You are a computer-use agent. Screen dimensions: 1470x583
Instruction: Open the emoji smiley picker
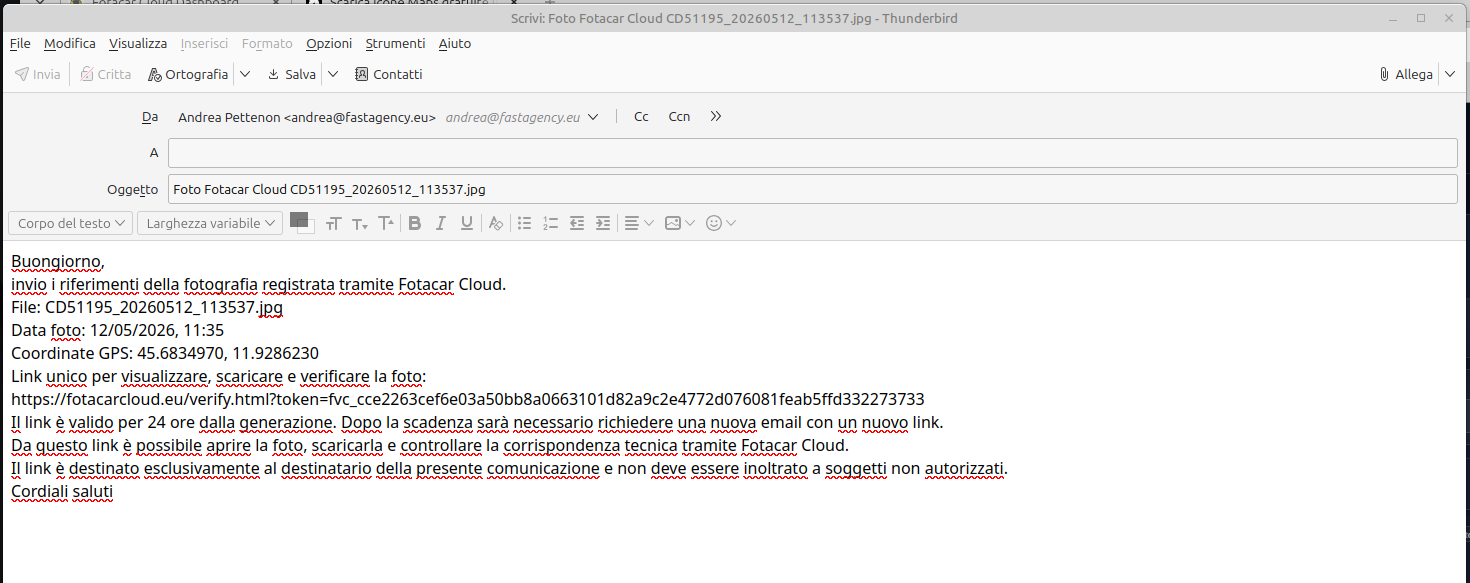(x=721, y=223)
